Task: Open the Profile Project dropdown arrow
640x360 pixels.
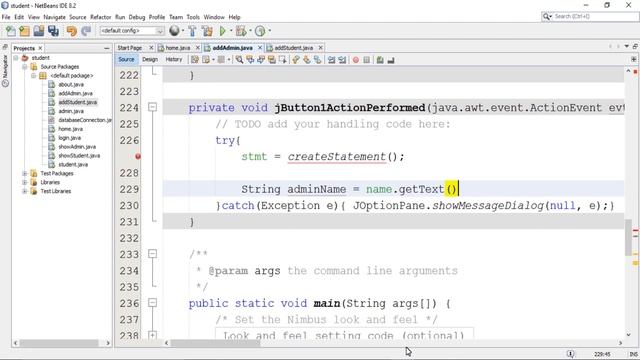Action: (269, 31)
